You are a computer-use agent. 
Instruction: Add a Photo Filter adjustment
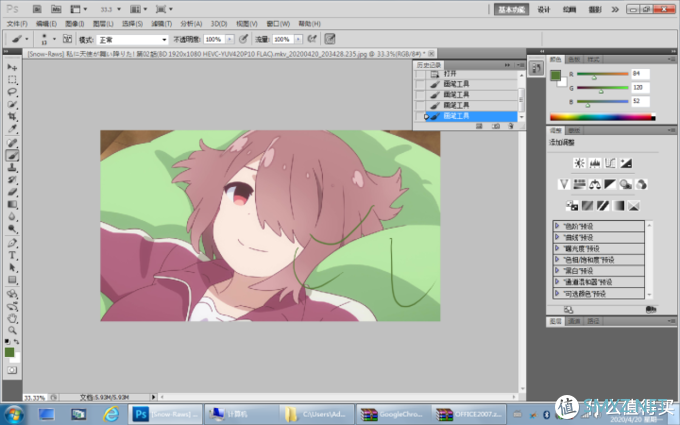pyautogui.click(x=625, y=184)
